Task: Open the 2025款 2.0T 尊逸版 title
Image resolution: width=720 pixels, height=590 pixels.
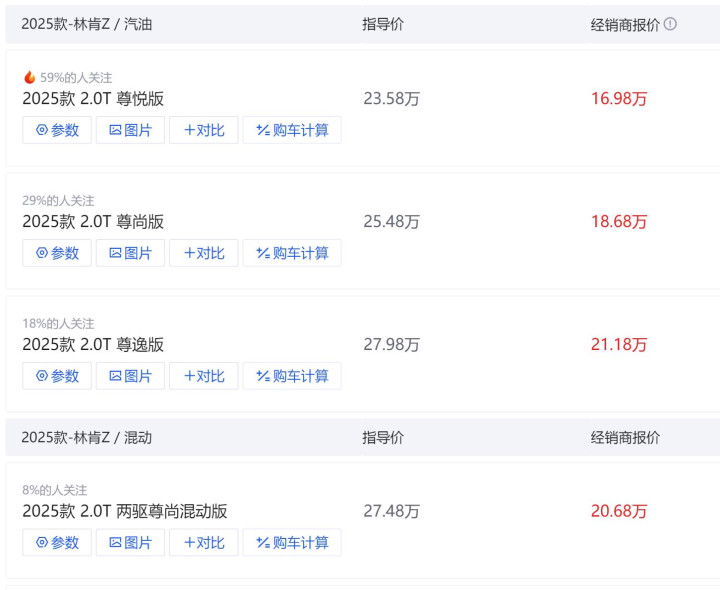Action: pyautogui.click(x=93, y=344)
